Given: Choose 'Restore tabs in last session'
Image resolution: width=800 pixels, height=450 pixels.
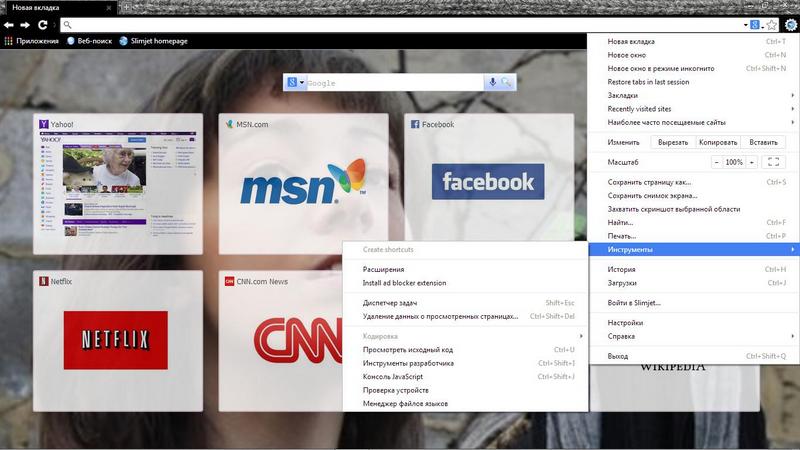Looking at the screenshot, I should (694, 82).
